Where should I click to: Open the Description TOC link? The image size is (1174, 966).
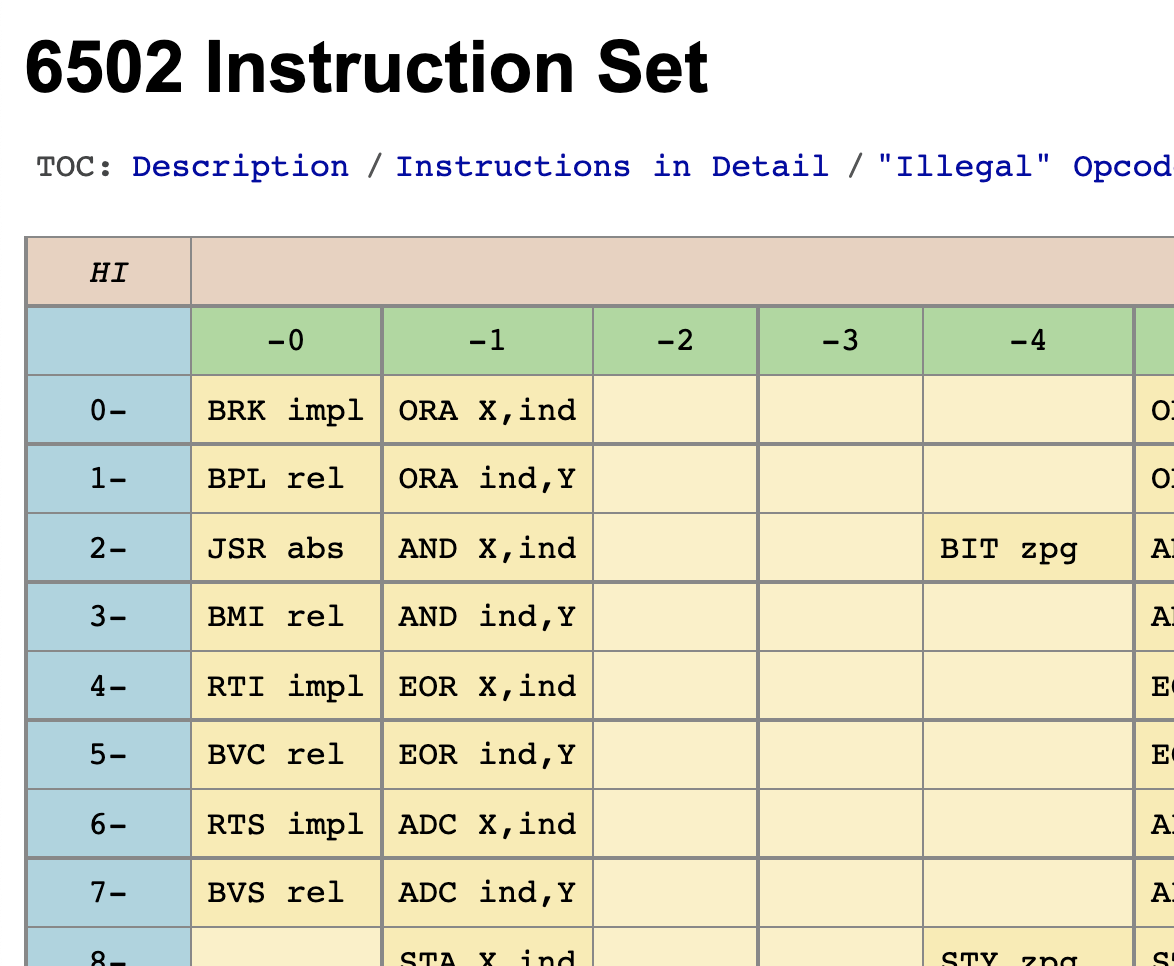pyautogui.click(x=240, y=166)
